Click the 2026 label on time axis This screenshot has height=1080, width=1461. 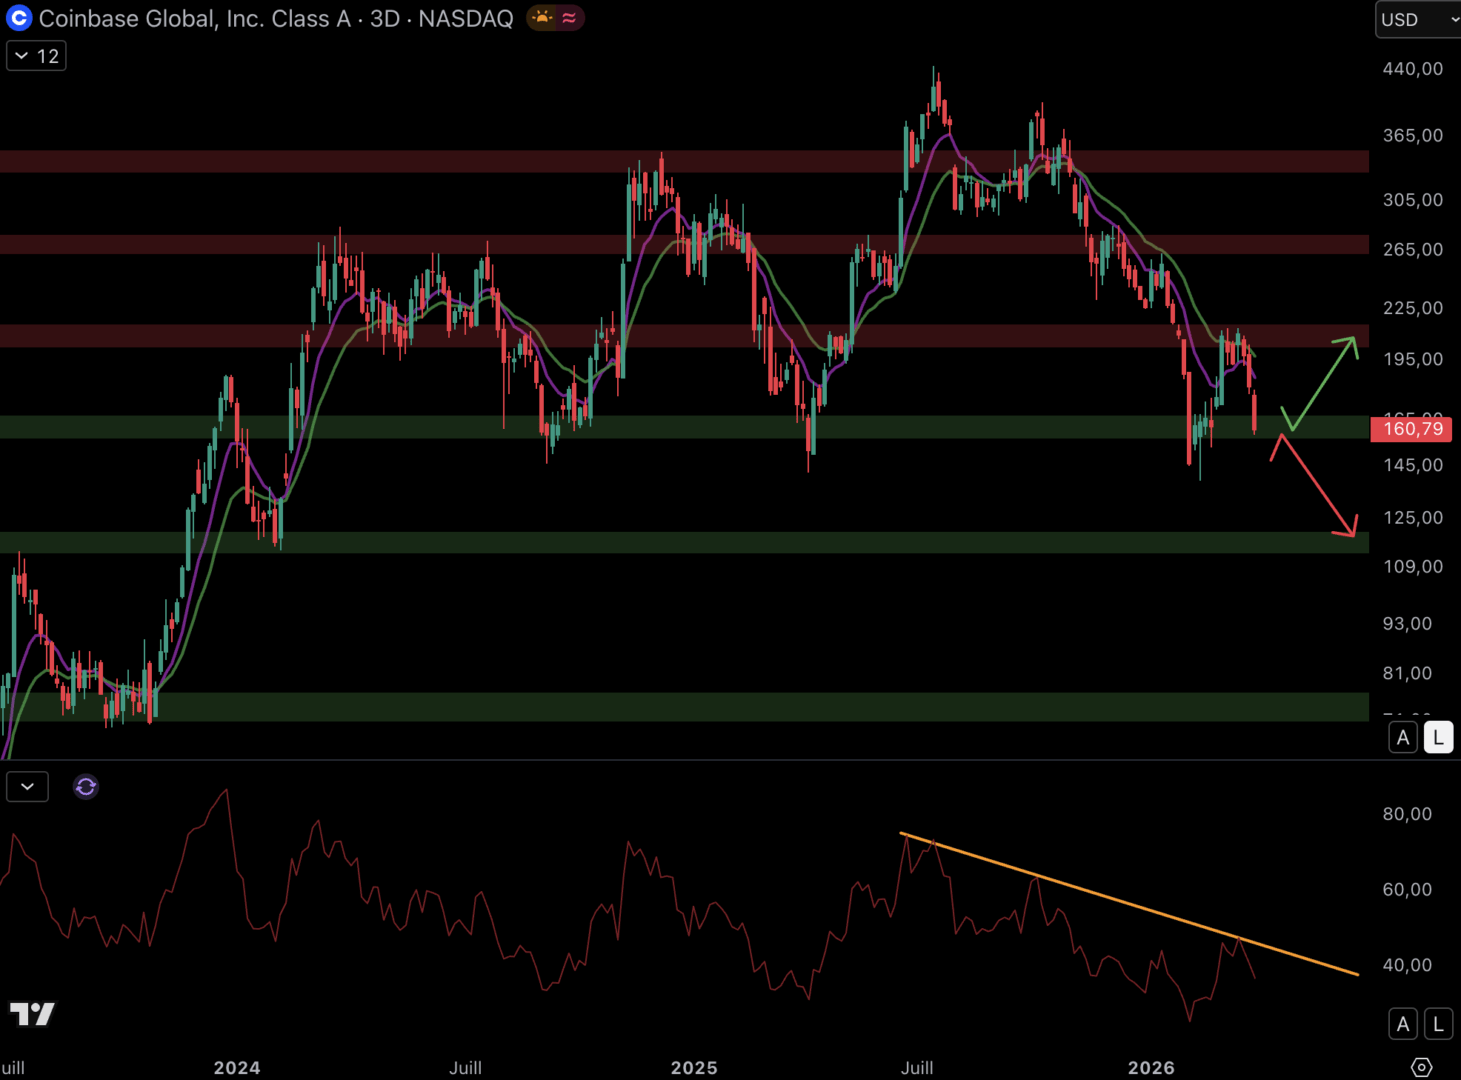point(1151,1068)
